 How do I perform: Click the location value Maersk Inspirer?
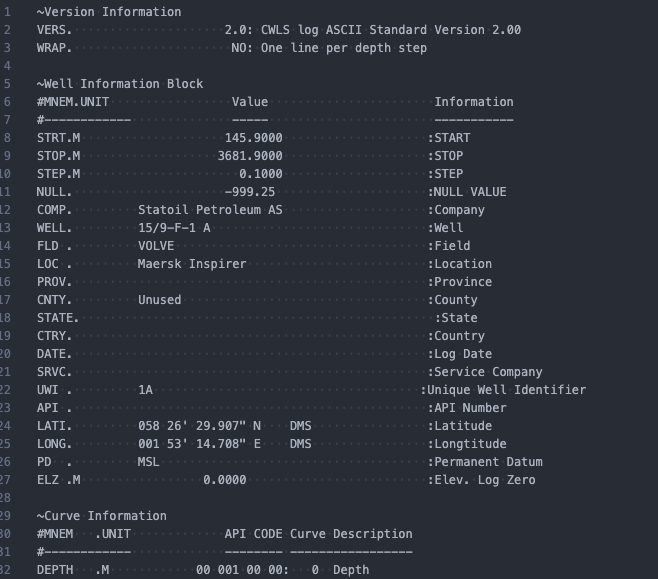tap(192, 264)
